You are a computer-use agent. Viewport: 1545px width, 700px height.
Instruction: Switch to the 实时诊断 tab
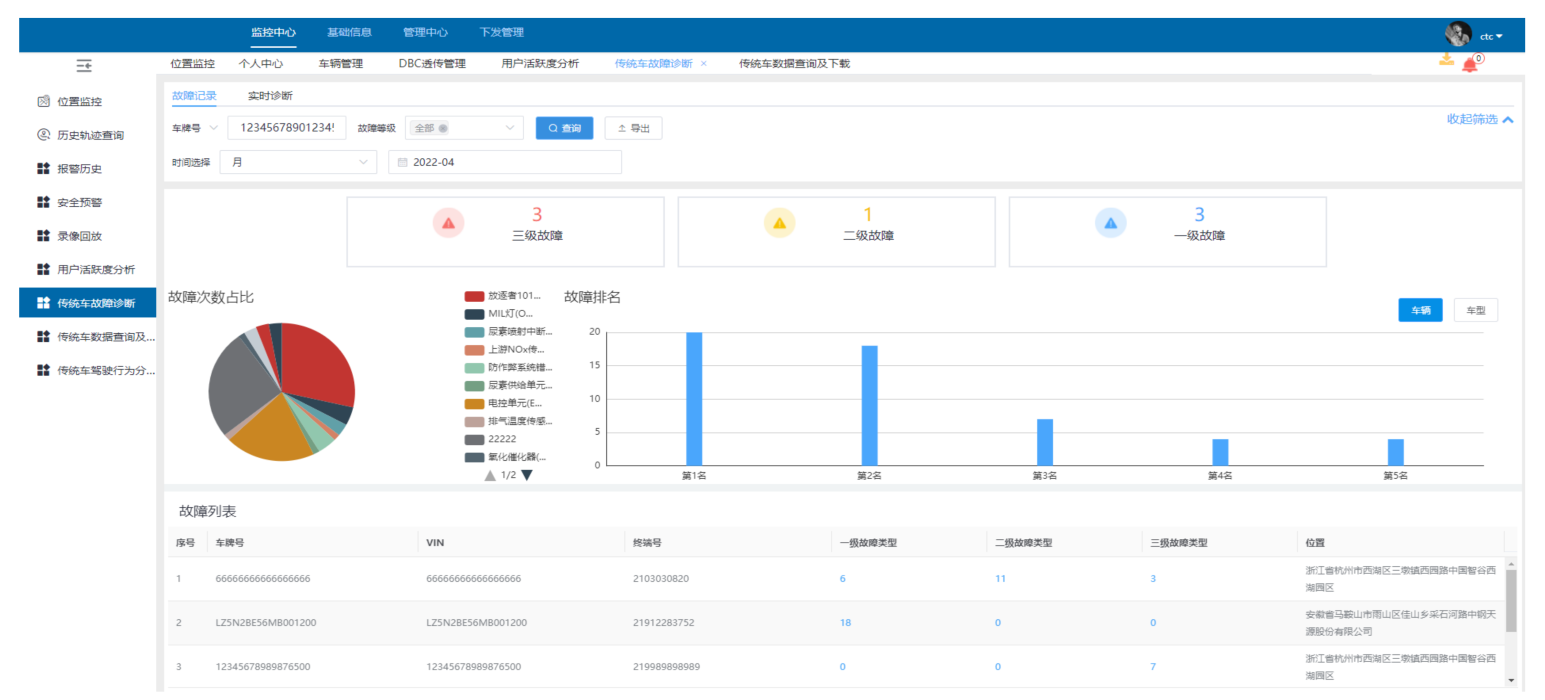click(270, 96)
